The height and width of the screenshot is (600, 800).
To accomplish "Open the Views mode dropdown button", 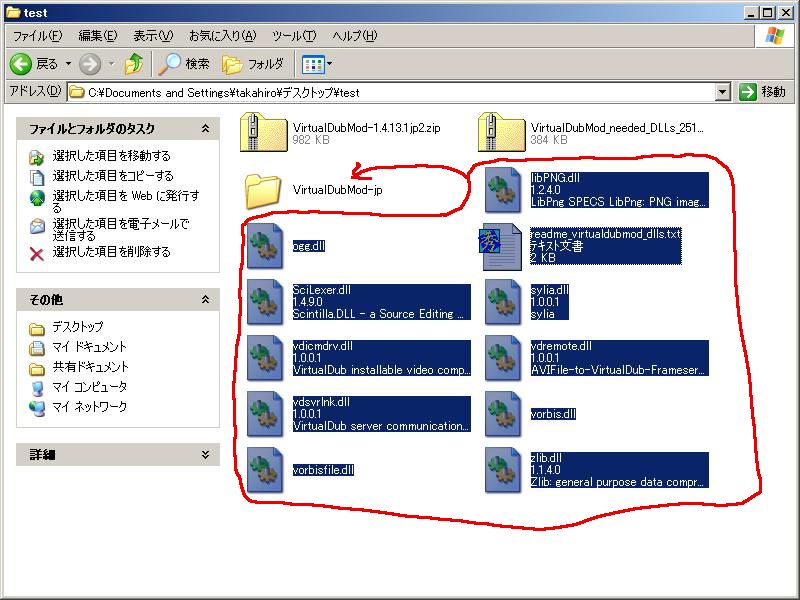I will click(317, 64).
